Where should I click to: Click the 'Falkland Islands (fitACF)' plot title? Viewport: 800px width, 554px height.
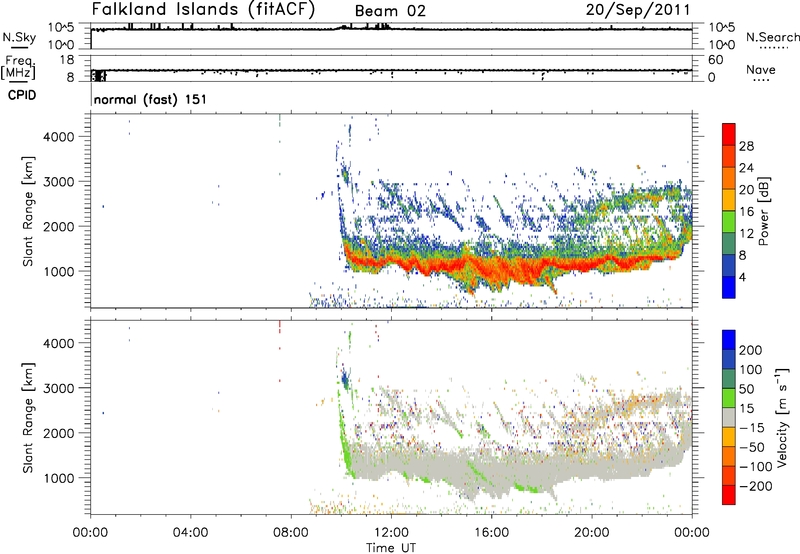coord(203,9)
